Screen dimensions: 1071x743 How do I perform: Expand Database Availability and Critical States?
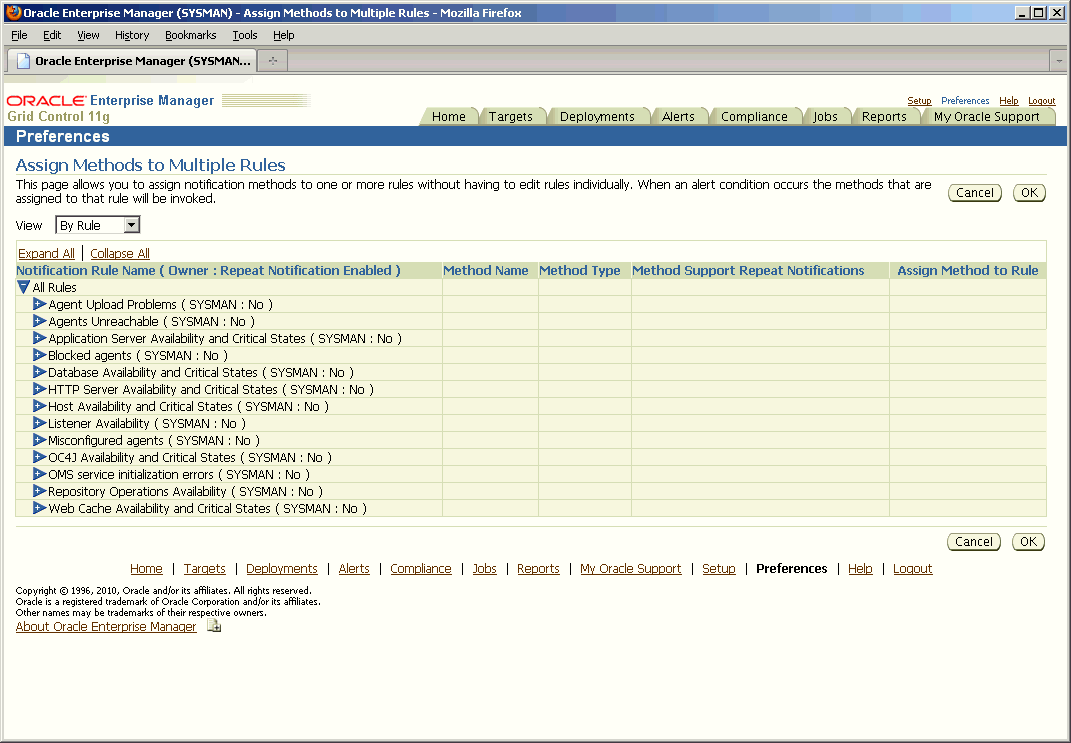[x=40, y=372]
